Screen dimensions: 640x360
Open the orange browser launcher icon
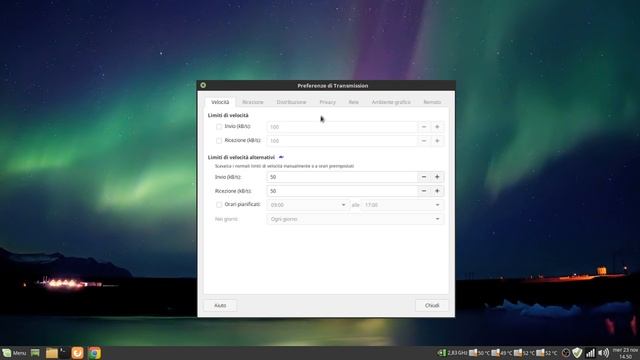click(78, 353)
